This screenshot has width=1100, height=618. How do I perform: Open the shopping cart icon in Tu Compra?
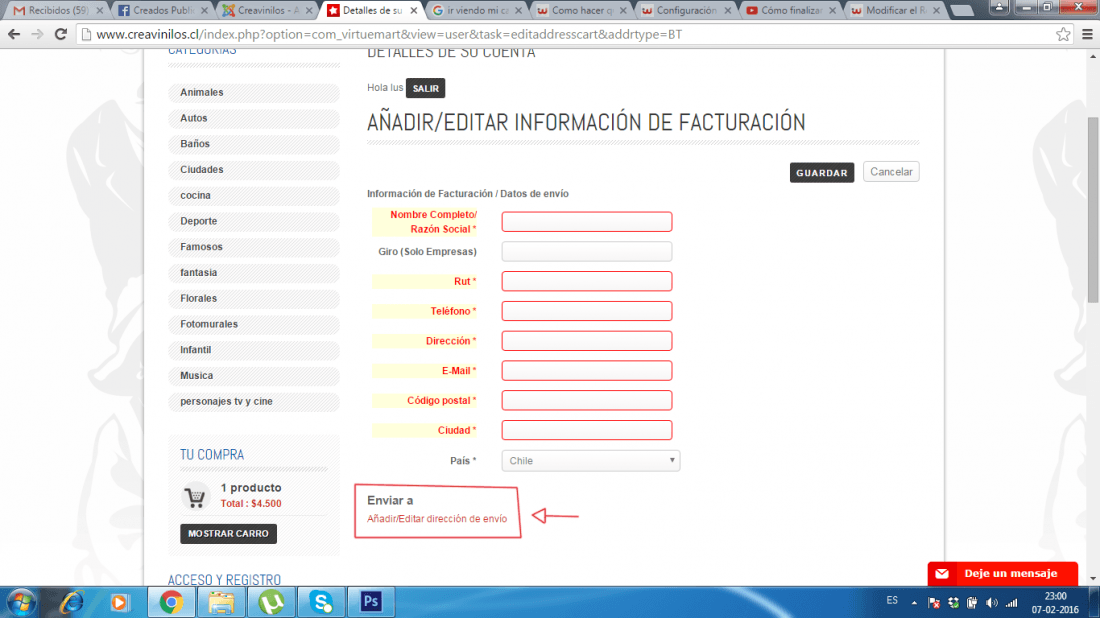[x=195, y=496]
